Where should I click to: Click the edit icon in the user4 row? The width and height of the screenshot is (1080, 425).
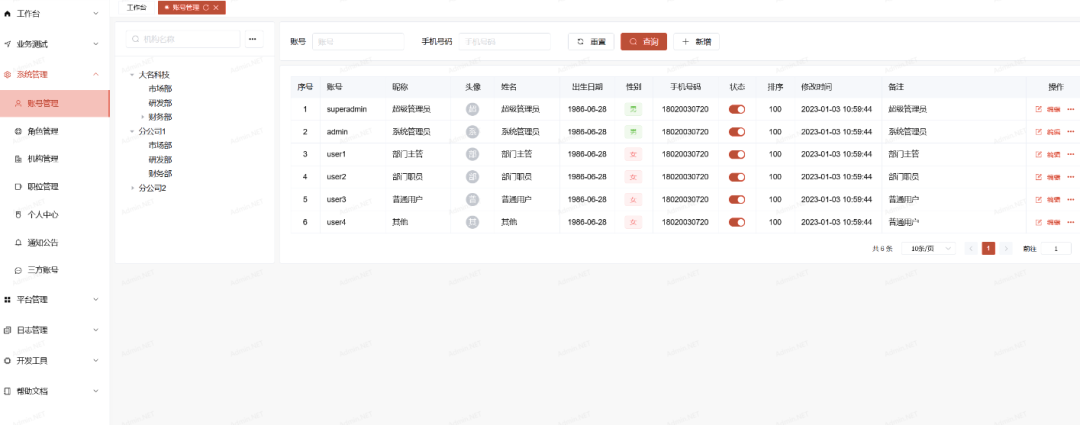pyautogui.click(x=1039, y=222)
